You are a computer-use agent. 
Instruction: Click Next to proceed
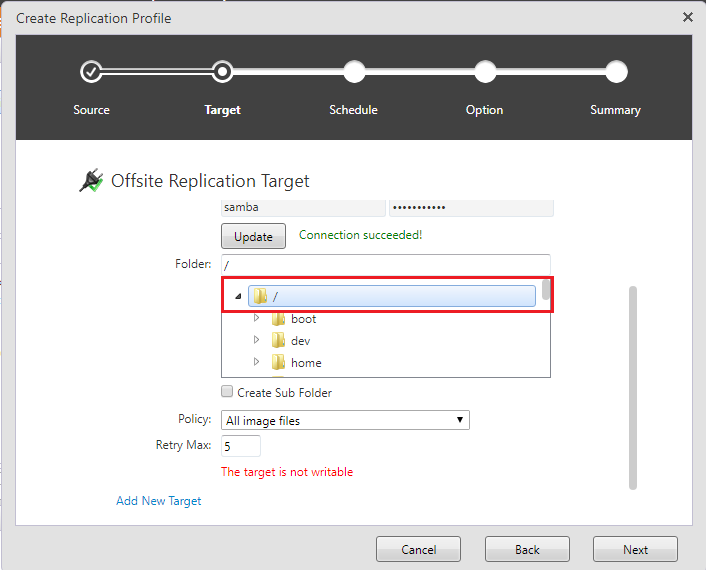coord(635,549)
